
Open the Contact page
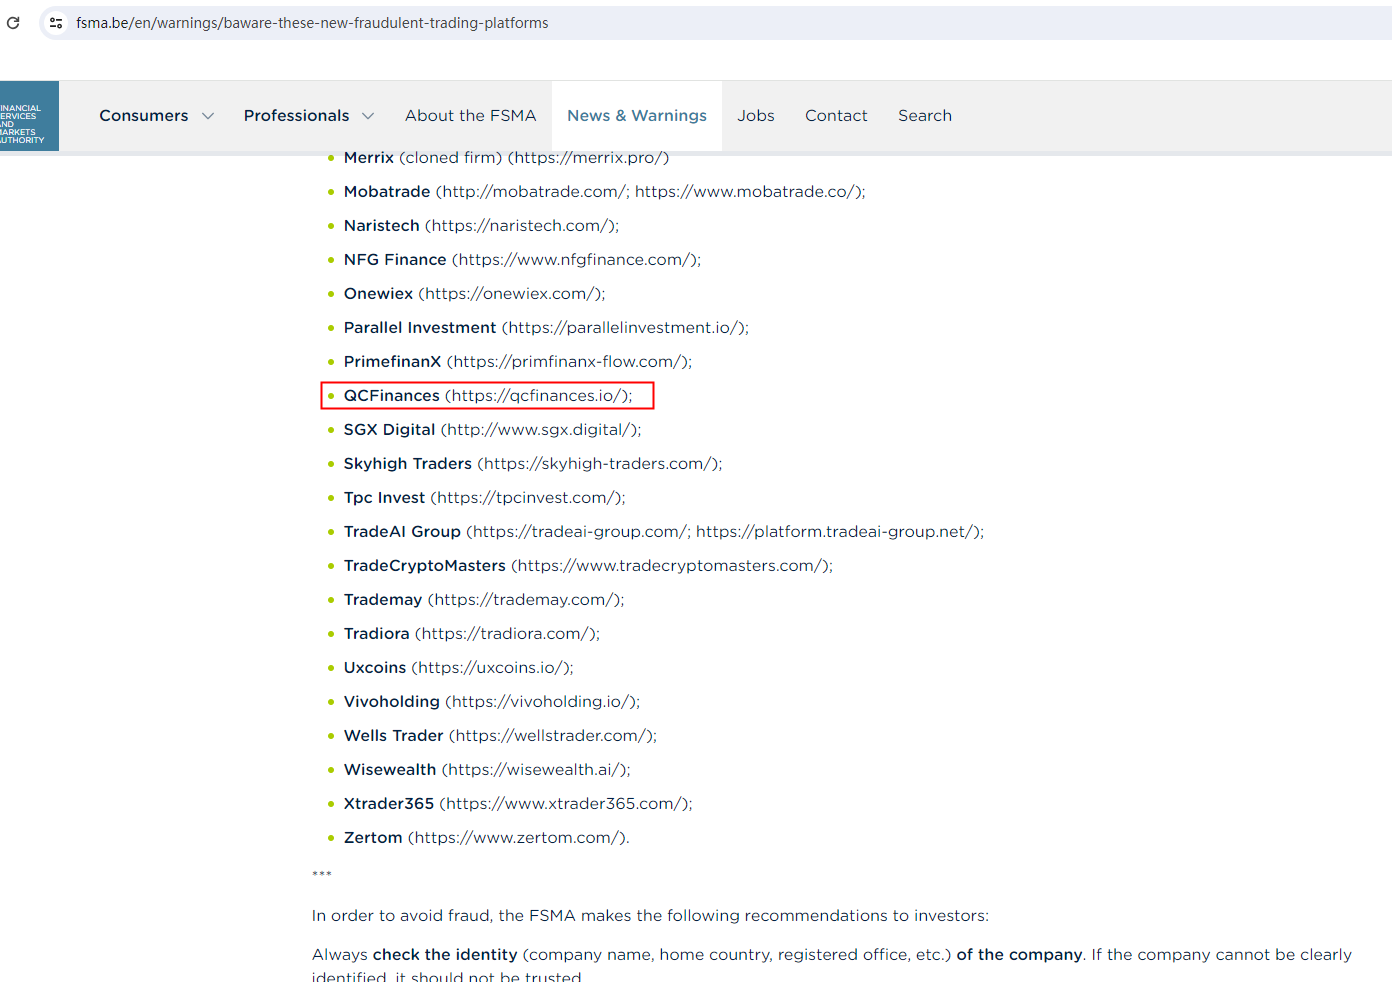[836, 116]
